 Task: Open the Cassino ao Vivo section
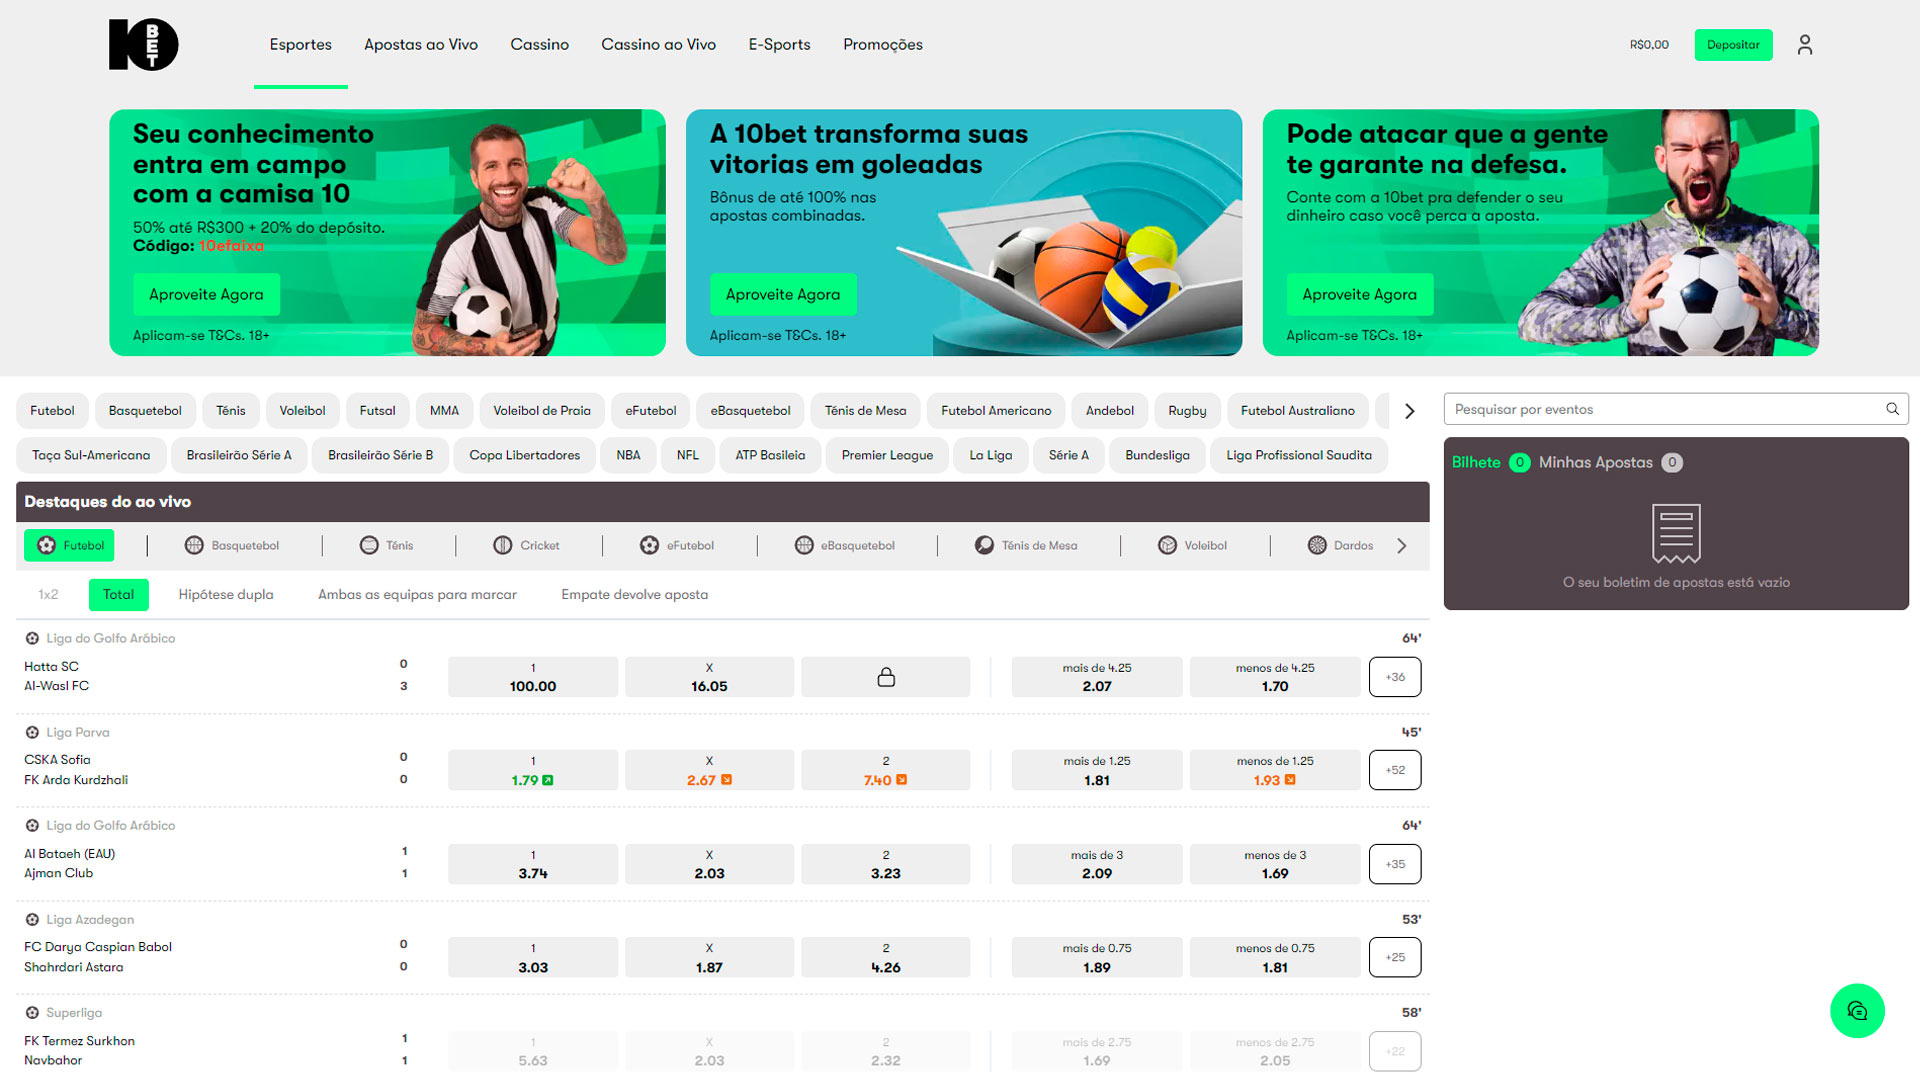pos(658,45)
